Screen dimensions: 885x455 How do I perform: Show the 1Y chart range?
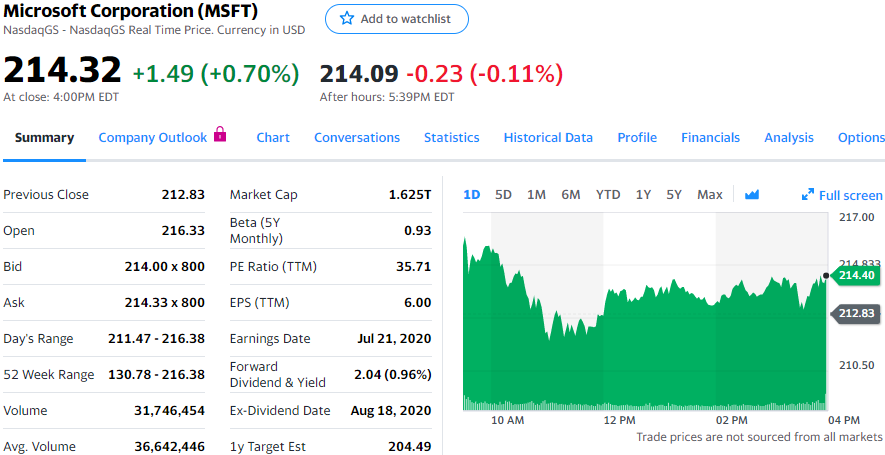point(644,195)
